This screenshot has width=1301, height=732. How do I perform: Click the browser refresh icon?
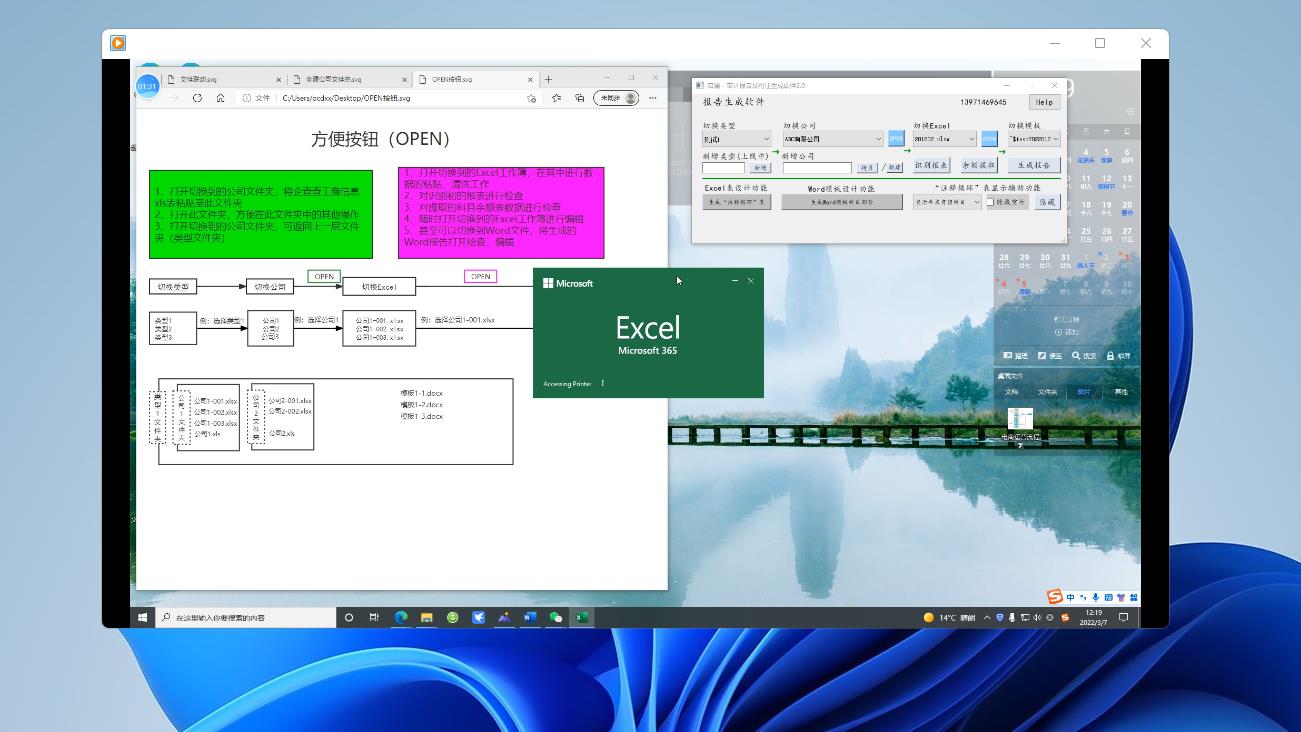click(x=197, y=98)
